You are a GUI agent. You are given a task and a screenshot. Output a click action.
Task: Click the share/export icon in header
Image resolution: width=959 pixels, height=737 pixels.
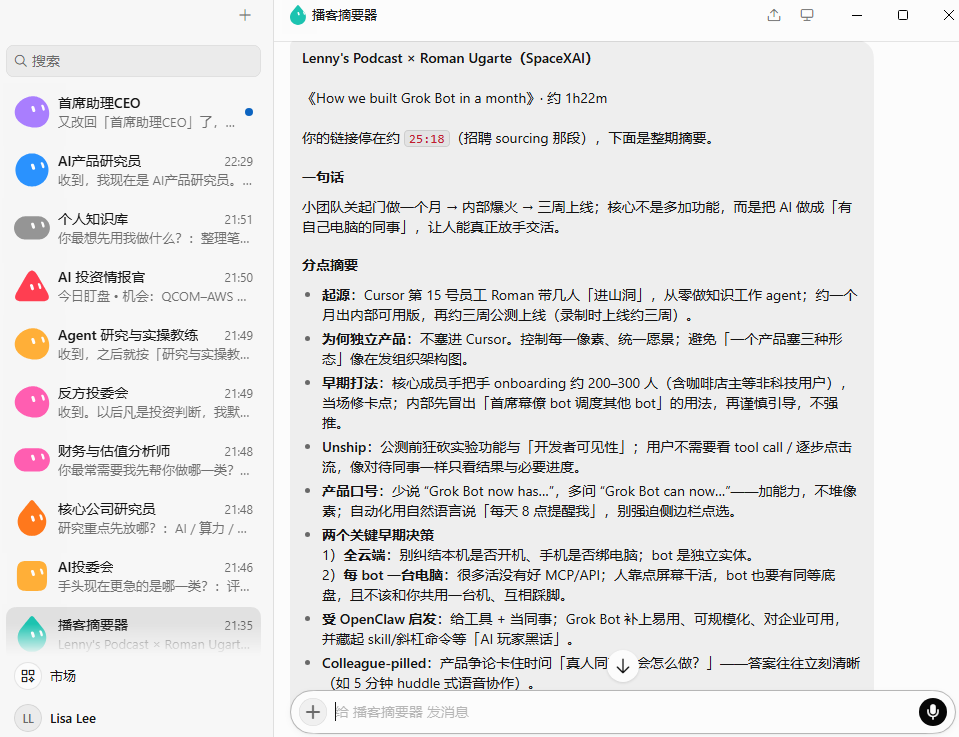(x=774, y=15)
